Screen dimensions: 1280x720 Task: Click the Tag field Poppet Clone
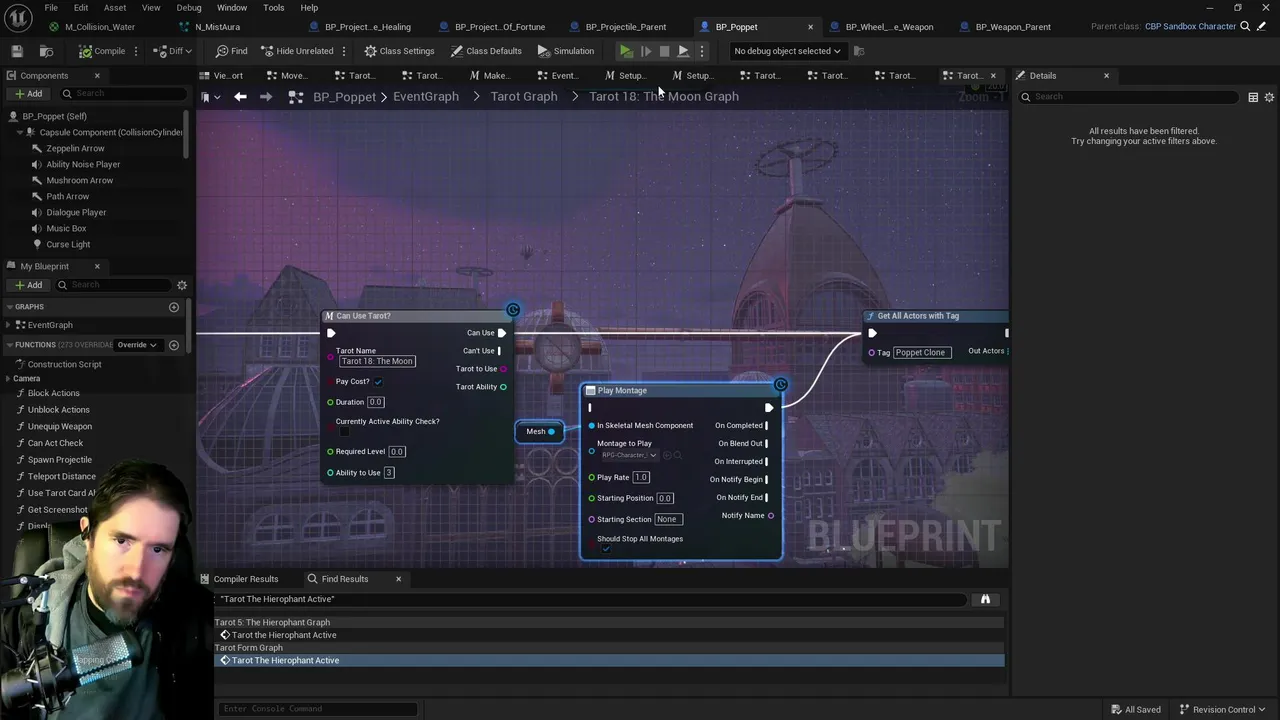[920, 353]
